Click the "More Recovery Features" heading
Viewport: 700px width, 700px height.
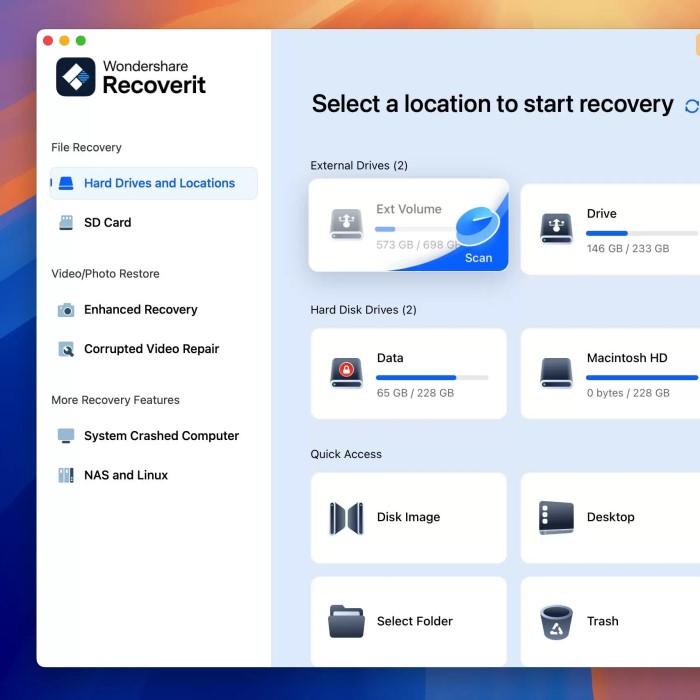coord(115,400)
